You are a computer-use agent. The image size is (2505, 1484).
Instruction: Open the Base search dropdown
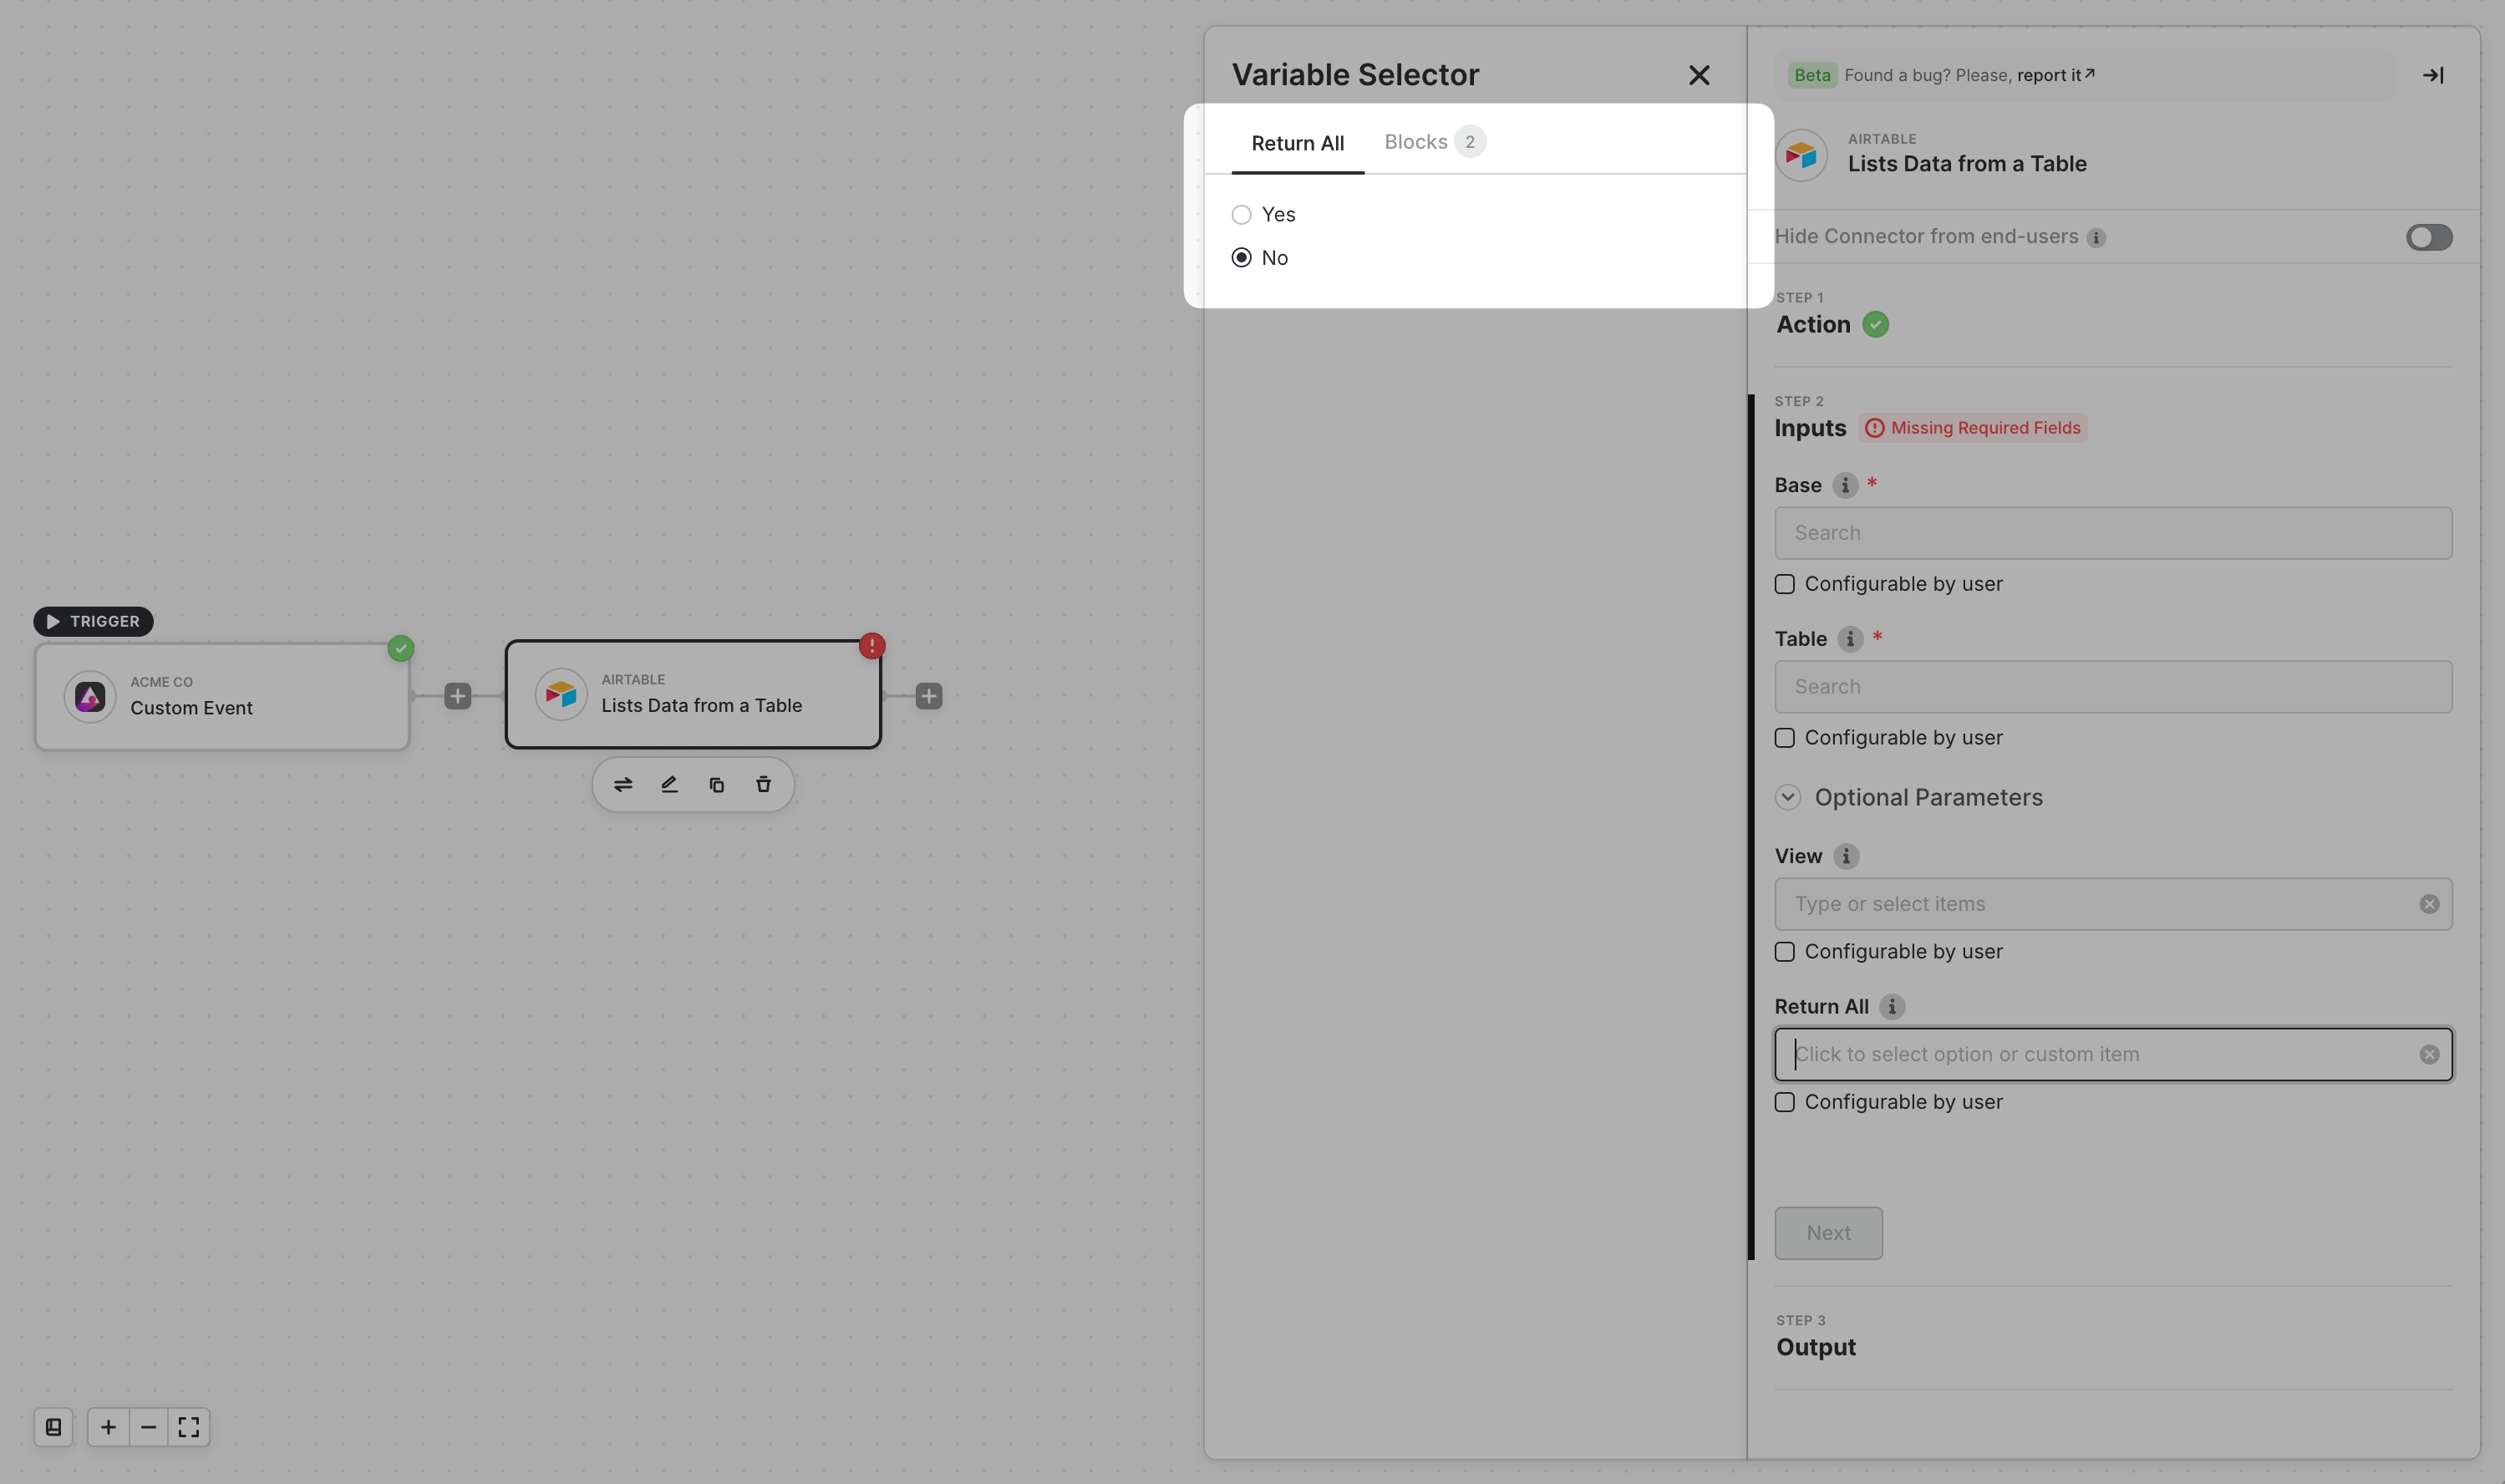pos(2112,533)
